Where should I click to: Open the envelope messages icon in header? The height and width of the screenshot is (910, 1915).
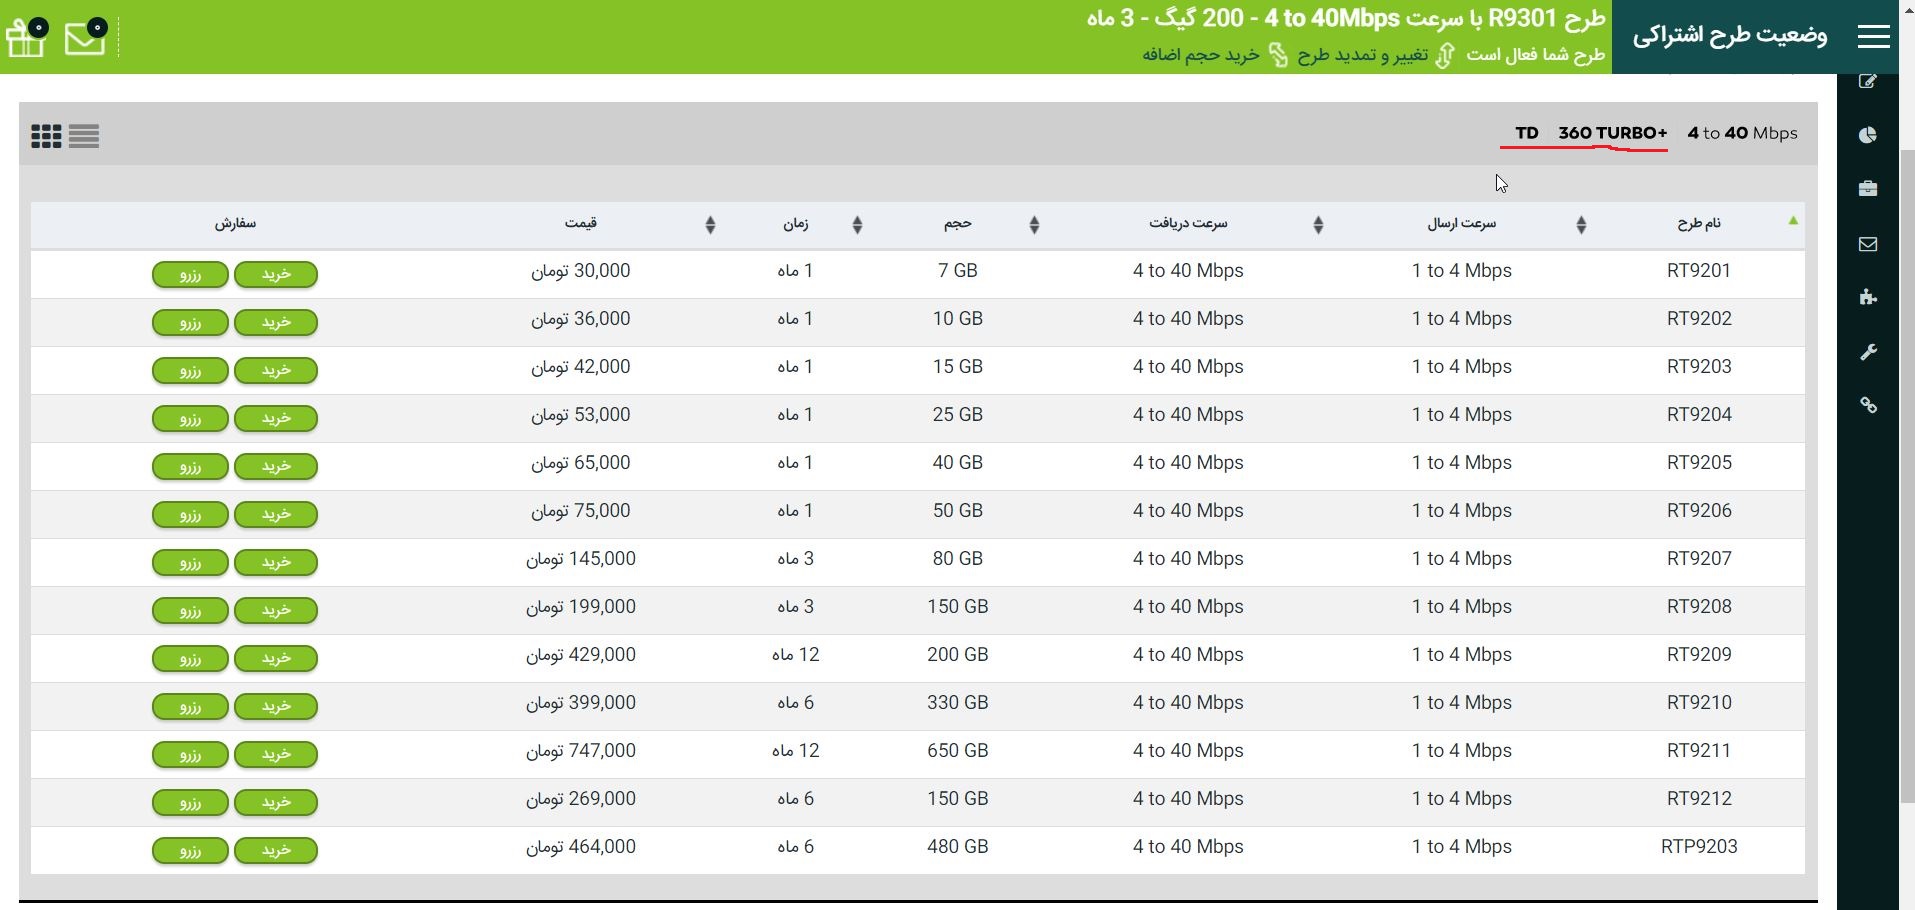click(87, 36)
